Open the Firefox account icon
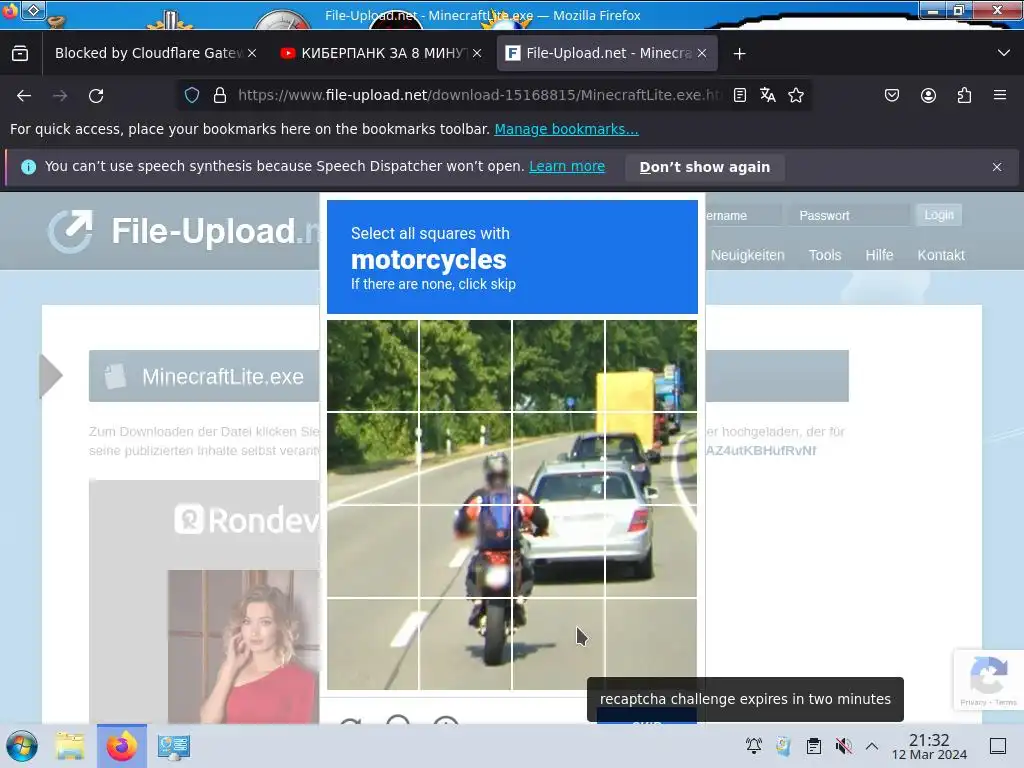 928,95
